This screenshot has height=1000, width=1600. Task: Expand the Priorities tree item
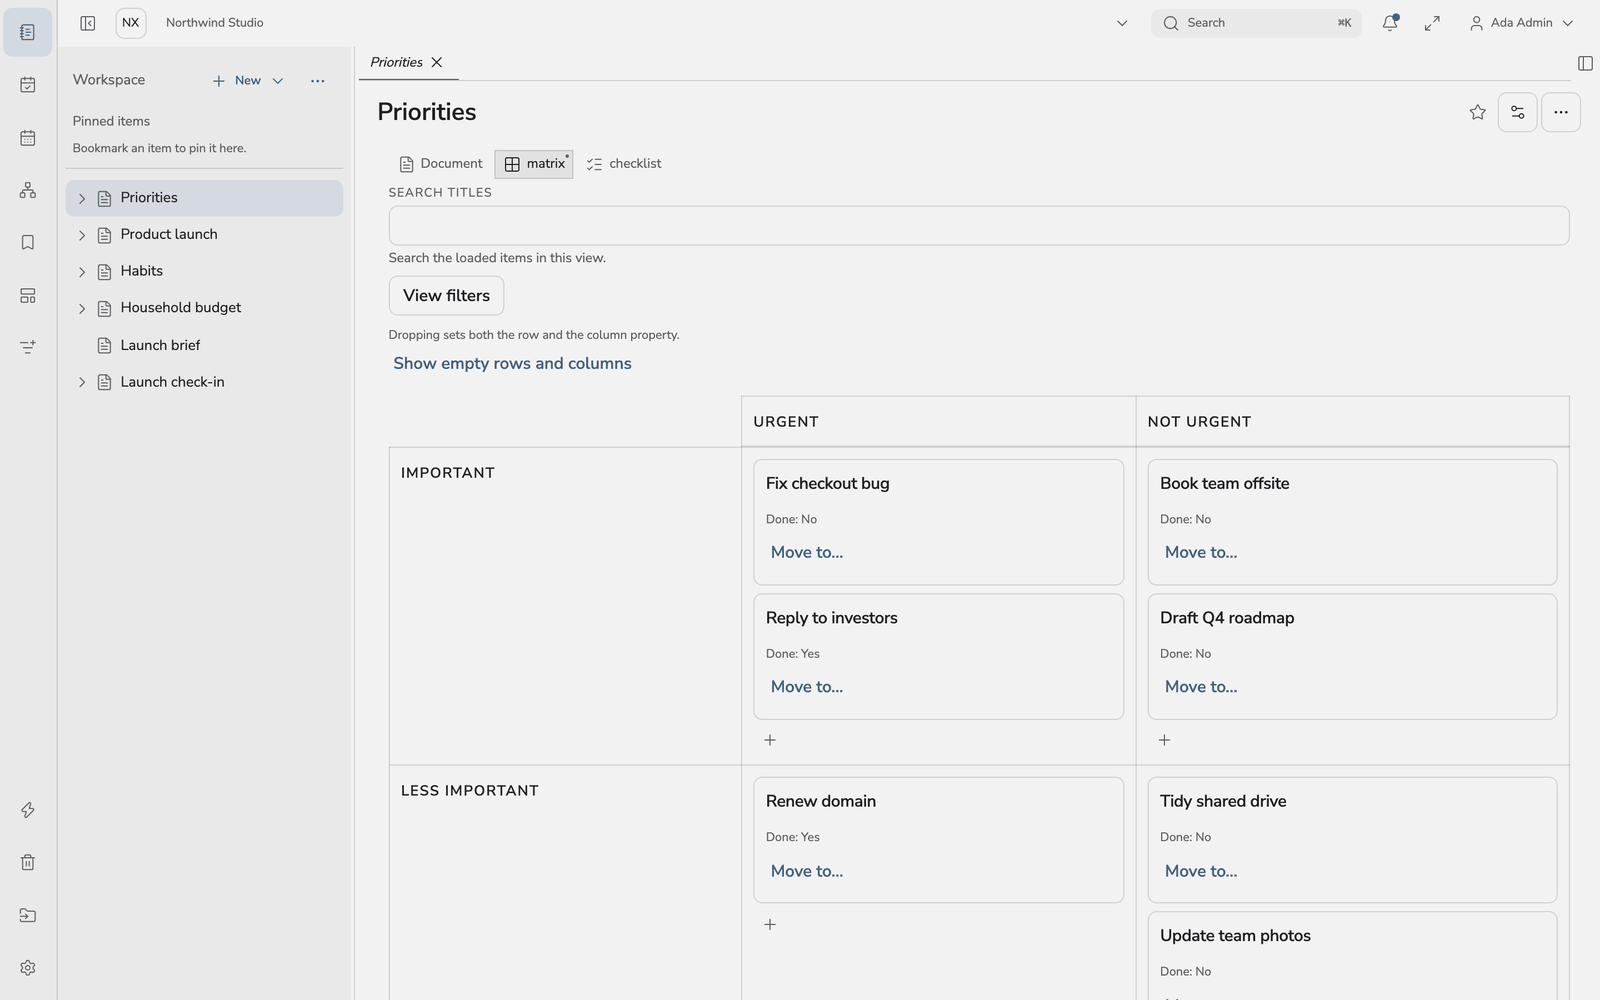point(82,199)
